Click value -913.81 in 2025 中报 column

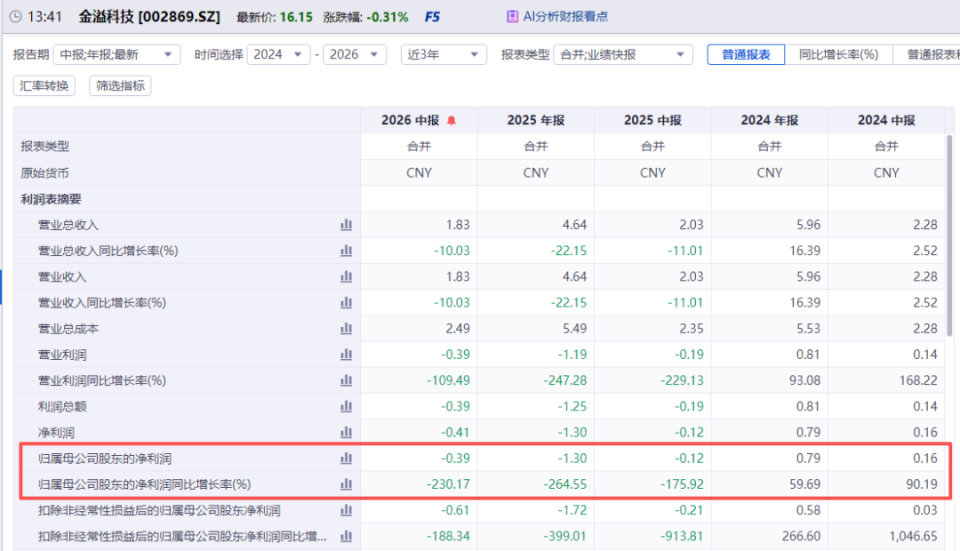point(682,536)
